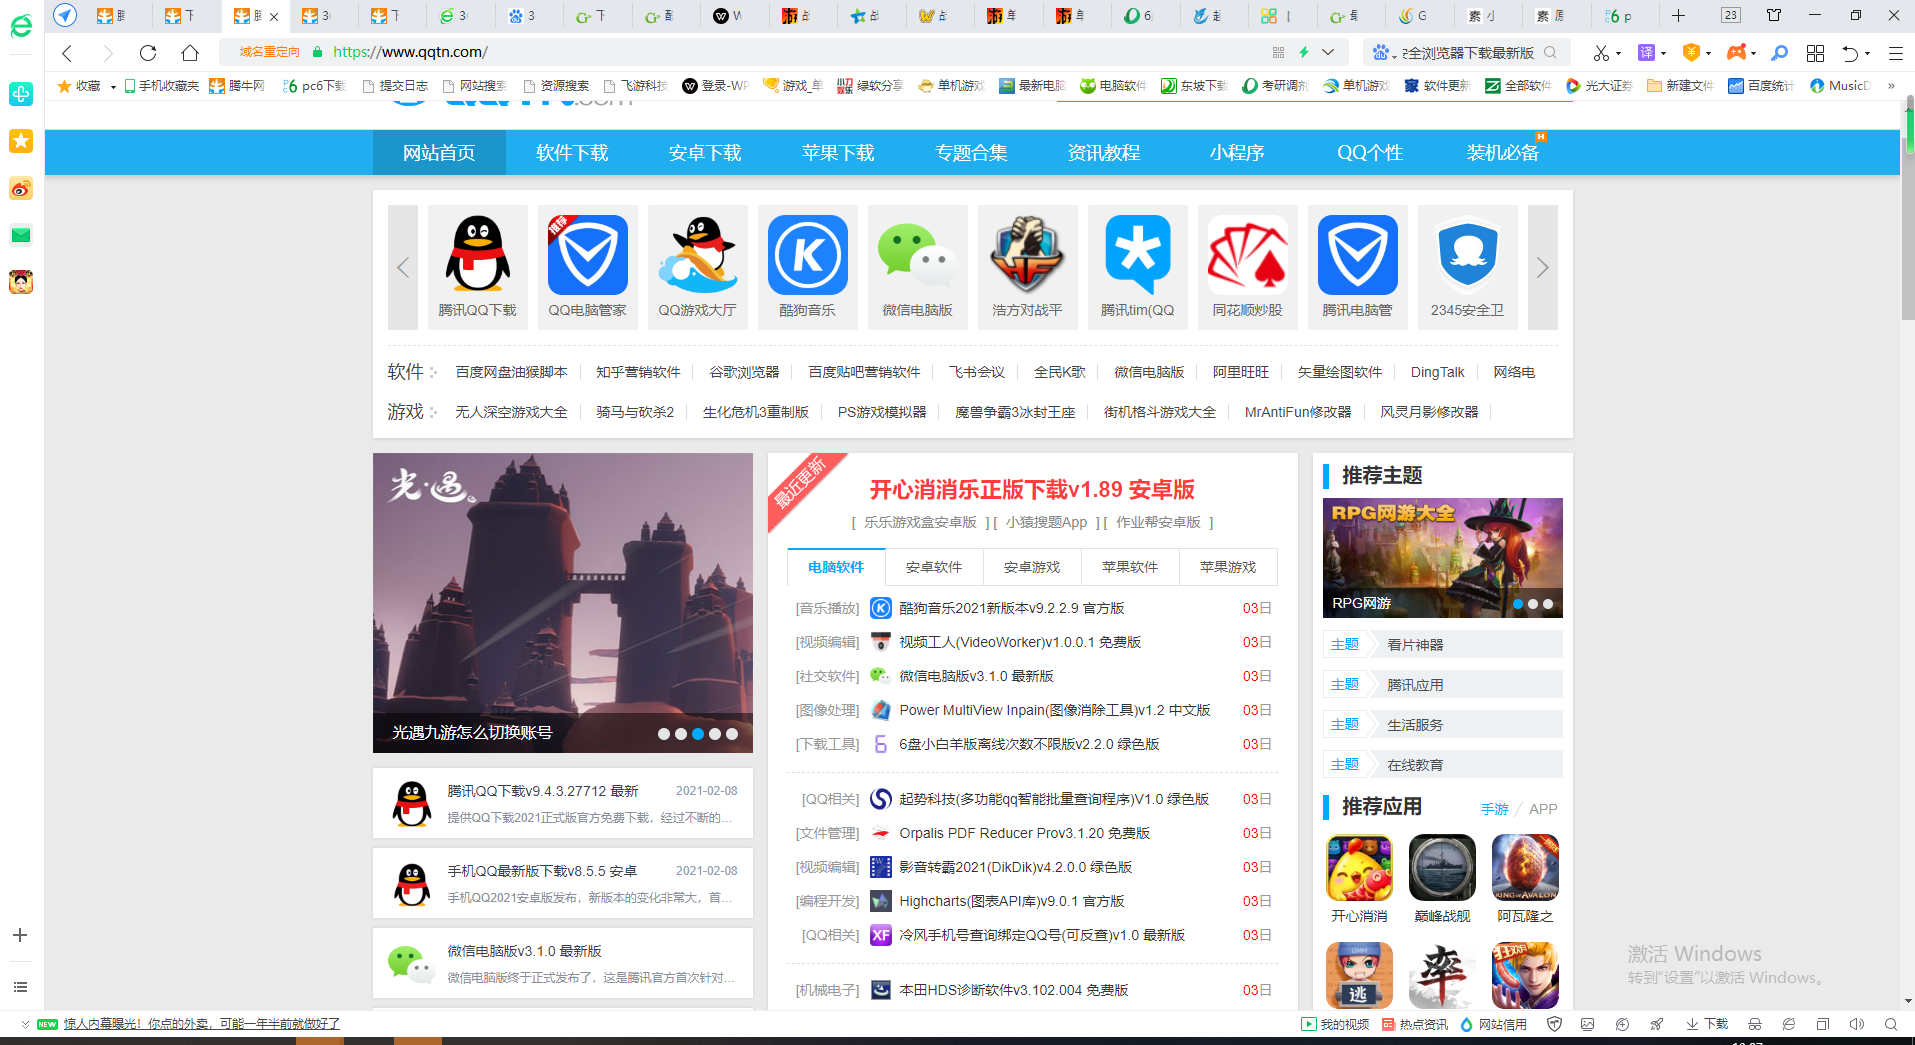This screenshot has width=1915, height=1045.
Task: Open the screenshot tool dropdown arrow
Action: click(1618, 54)
